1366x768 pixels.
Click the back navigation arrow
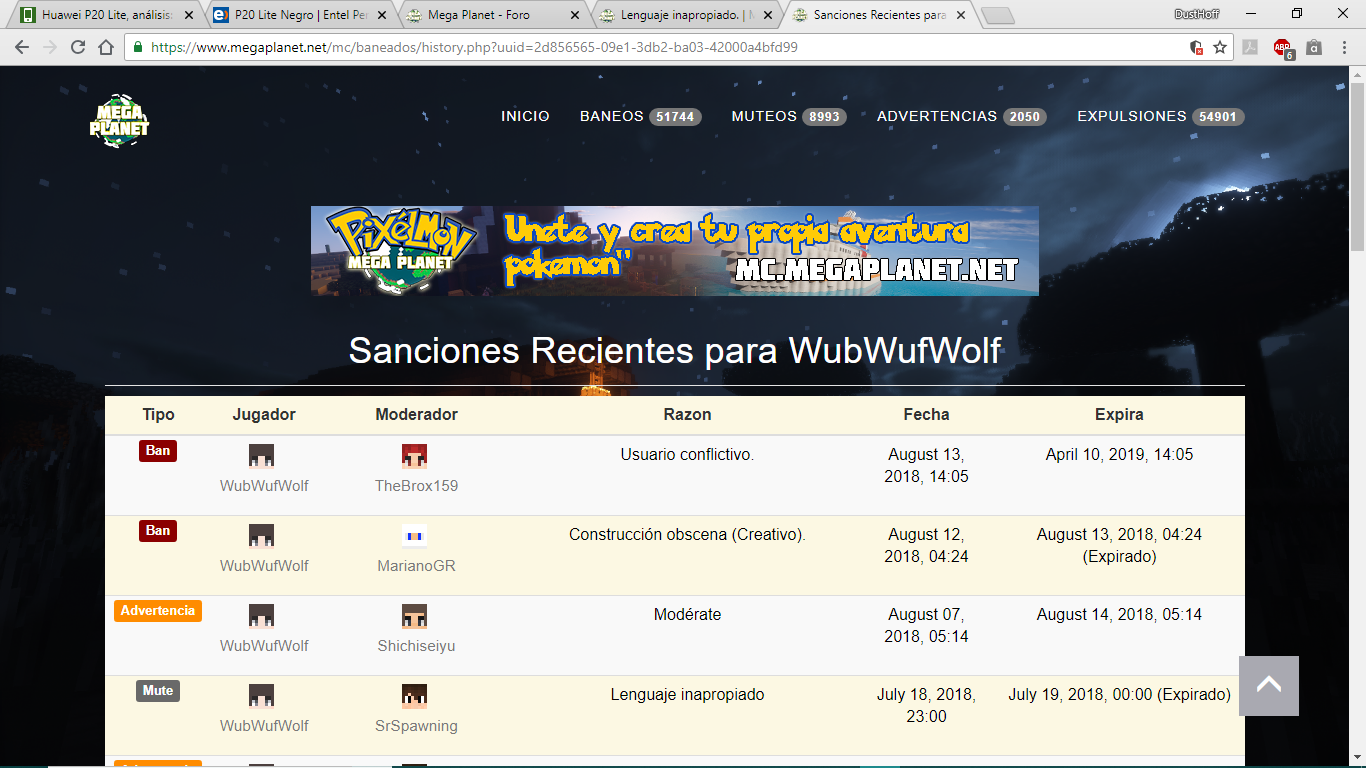22,47
